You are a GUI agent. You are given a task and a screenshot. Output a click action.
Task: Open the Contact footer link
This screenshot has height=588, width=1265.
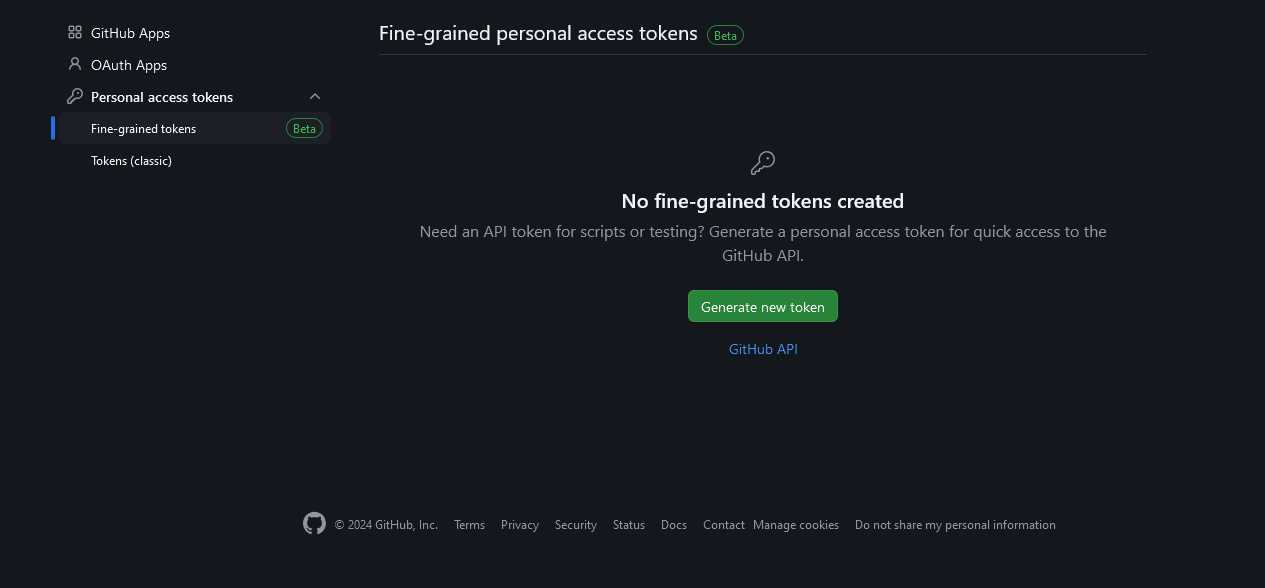click(x=723, y=525)
